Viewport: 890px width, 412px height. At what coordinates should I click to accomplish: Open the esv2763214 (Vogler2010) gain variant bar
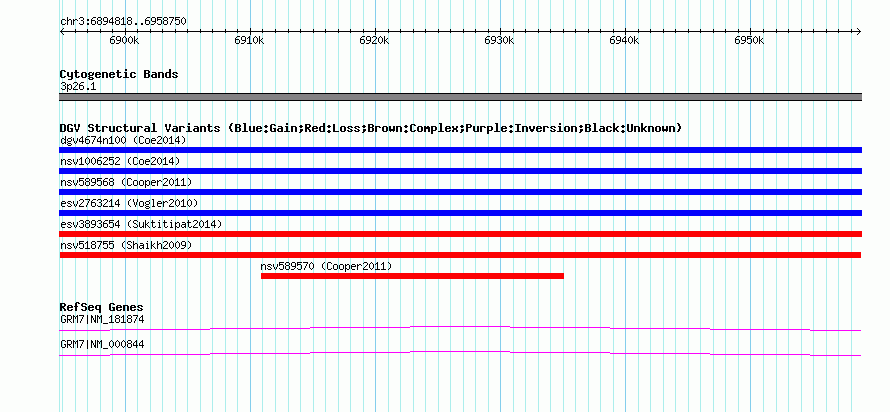click(x=460, y=213)
